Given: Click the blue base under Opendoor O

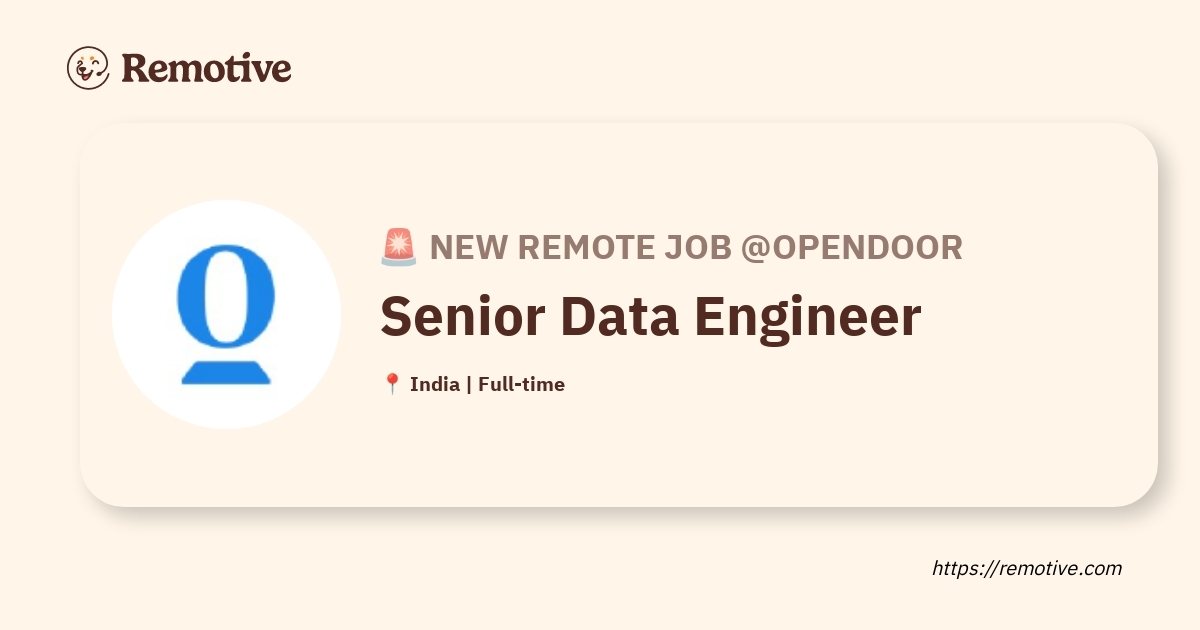Looking at the screenshot, I should coord(226,371).
